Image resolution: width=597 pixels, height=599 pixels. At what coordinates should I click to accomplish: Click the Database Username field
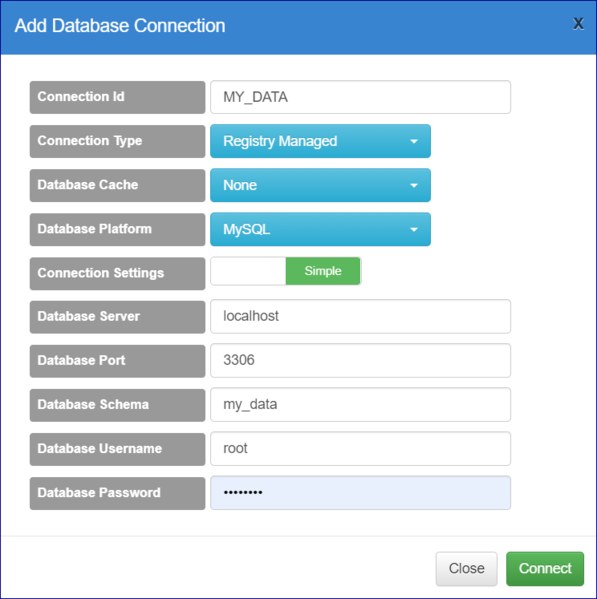click(x=360, y=448)
